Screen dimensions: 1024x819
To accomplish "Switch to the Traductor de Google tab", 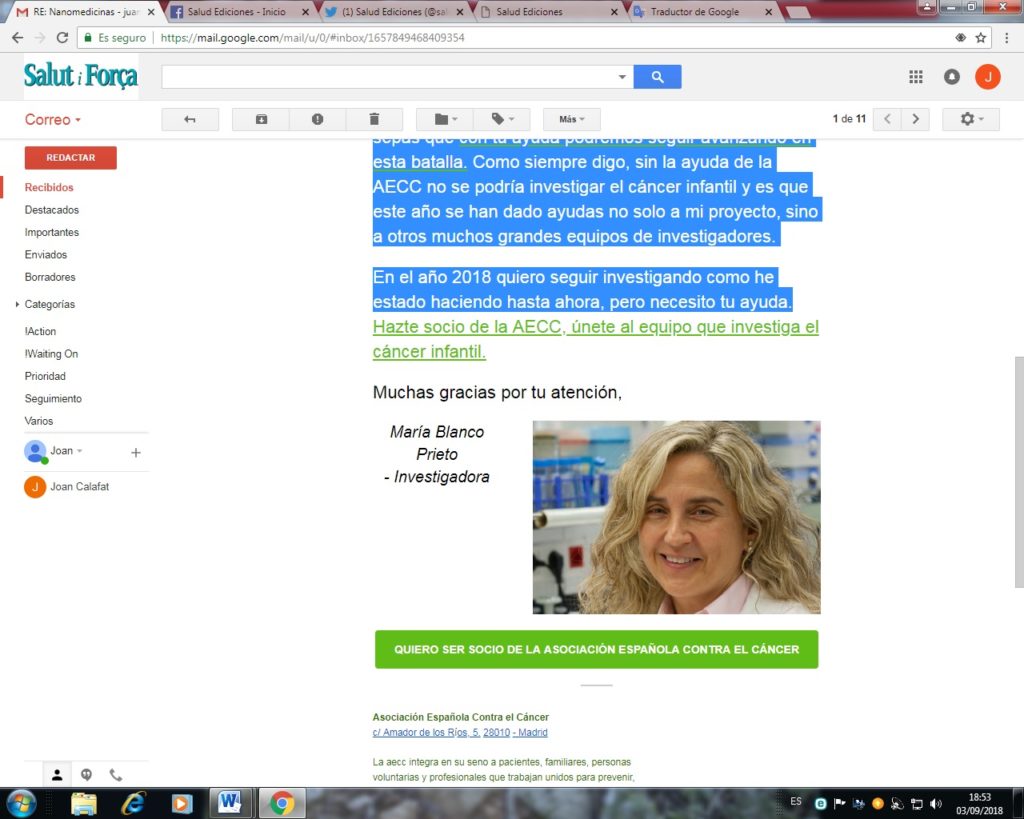I will tap(694, 12).
